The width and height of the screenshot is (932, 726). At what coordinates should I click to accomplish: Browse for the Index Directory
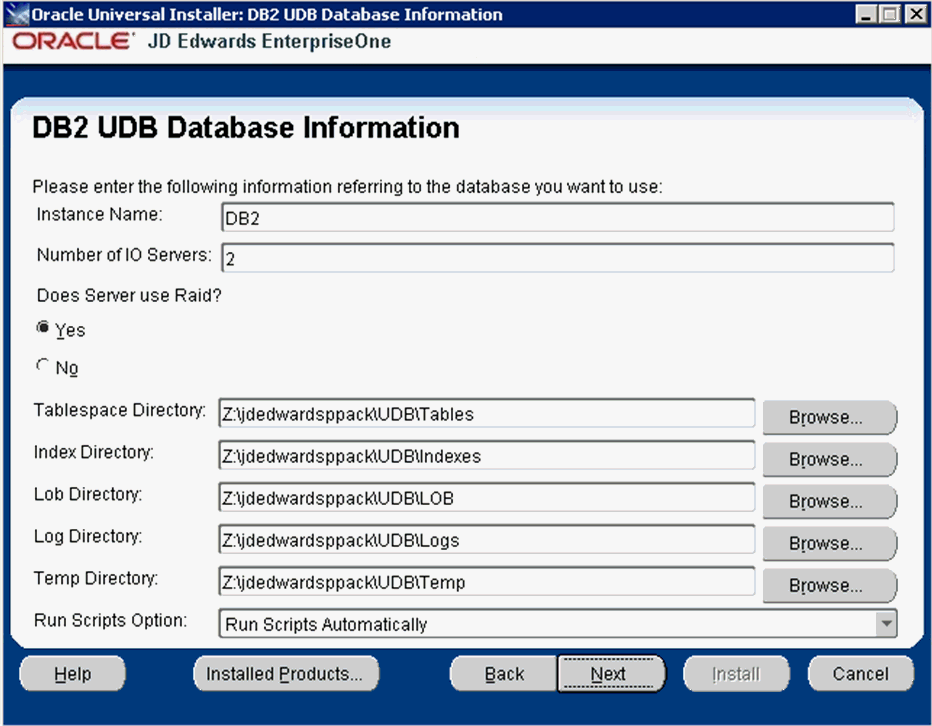pos(830,460)
